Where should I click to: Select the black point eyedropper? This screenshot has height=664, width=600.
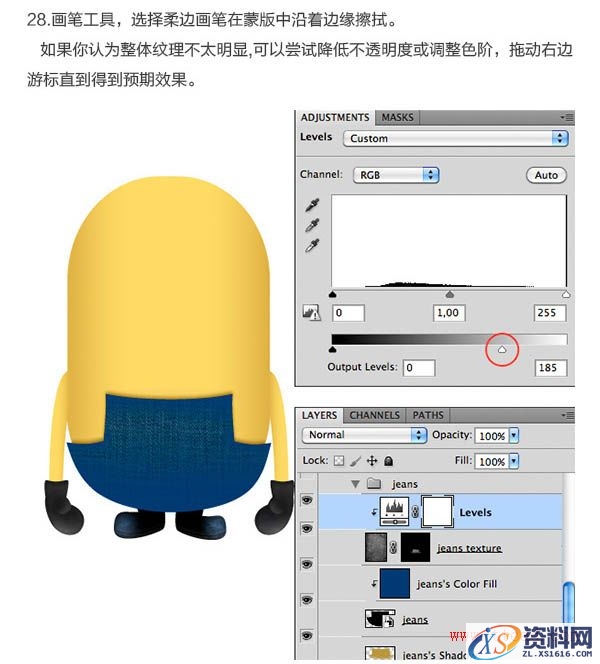(312, 205)
